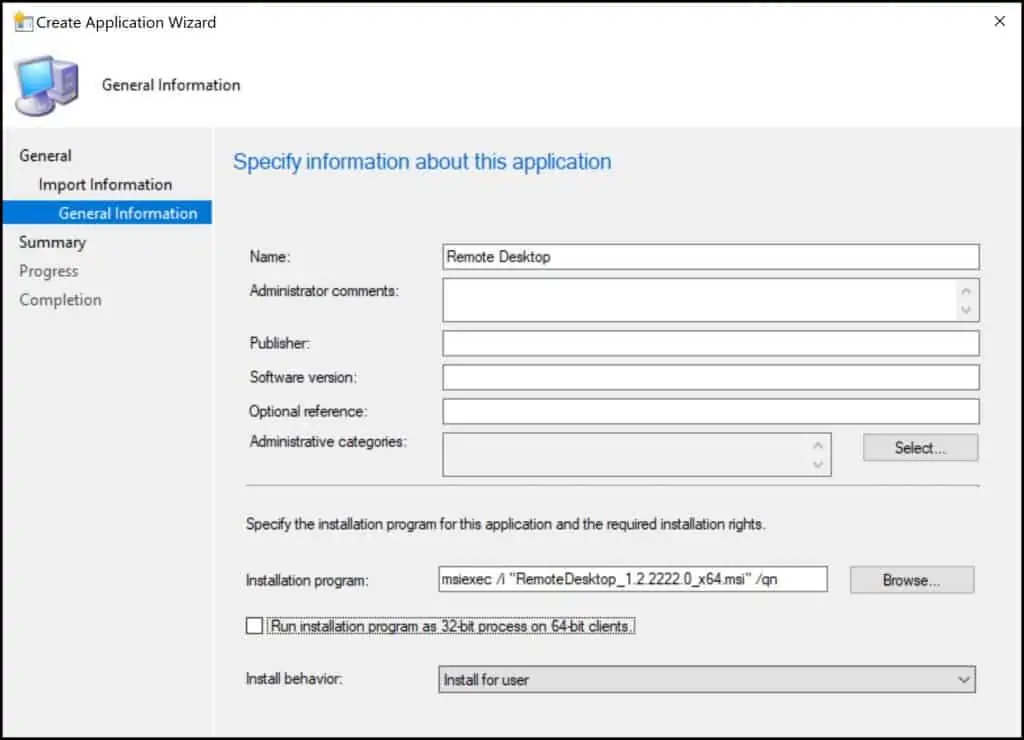
Task: Click down arrow in Administrator comments box
Action: (x=966, y=310)
